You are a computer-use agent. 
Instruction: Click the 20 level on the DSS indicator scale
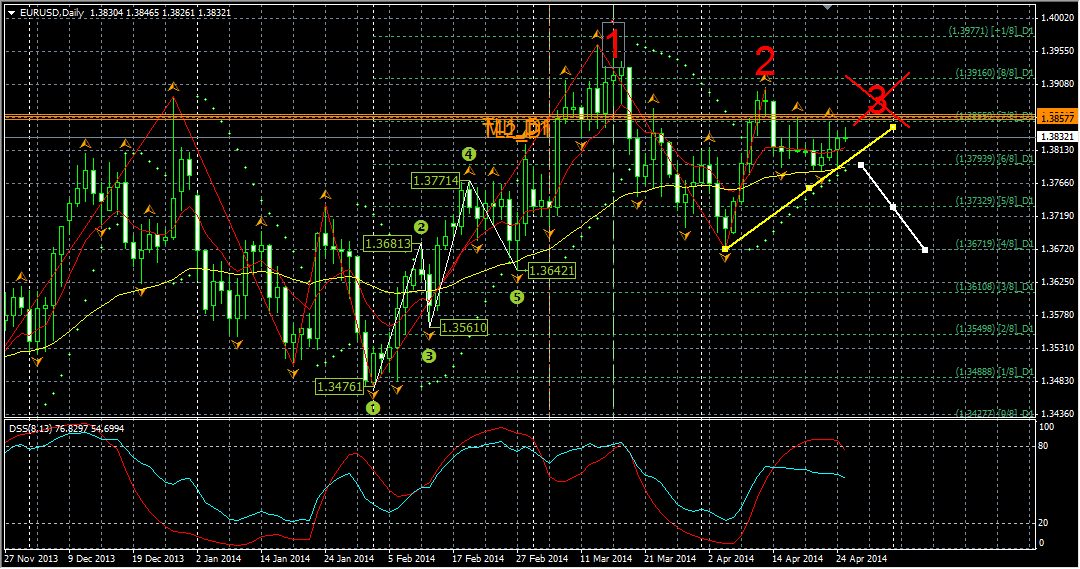[x=1044, y=523]
